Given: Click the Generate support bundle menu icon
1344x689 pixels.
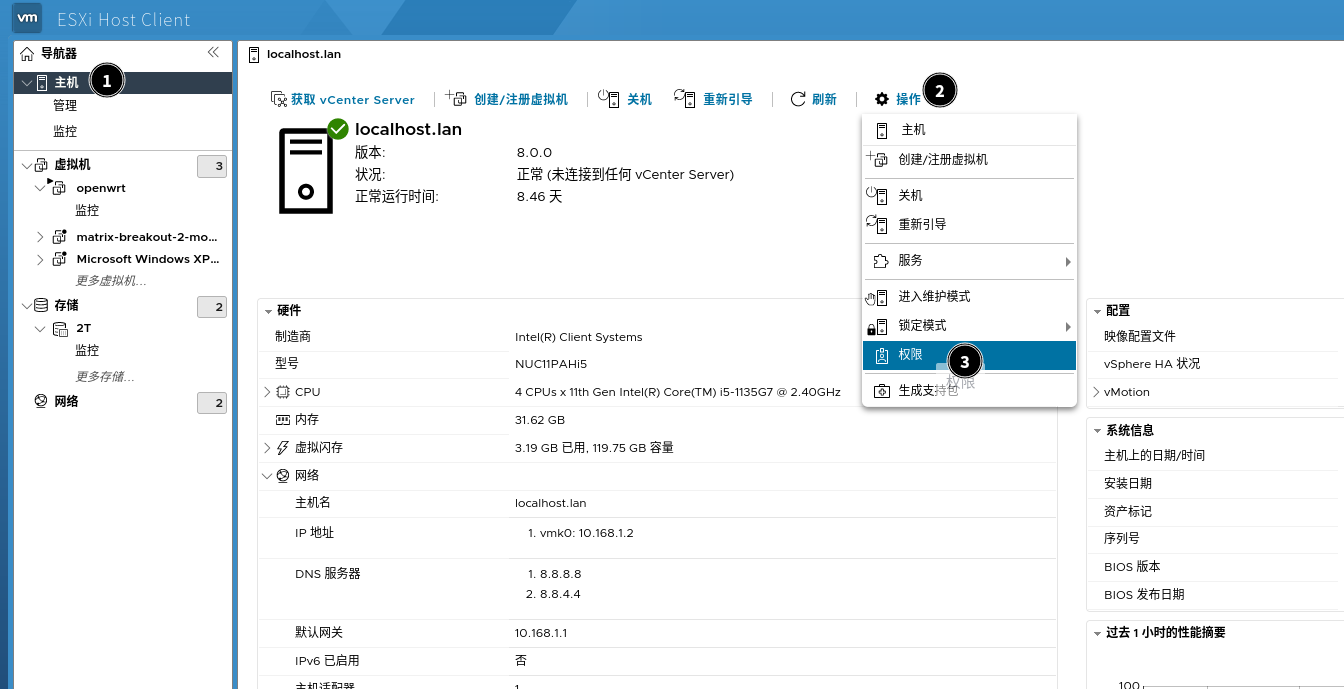Looking at the screenshot, I should point(881,391).
